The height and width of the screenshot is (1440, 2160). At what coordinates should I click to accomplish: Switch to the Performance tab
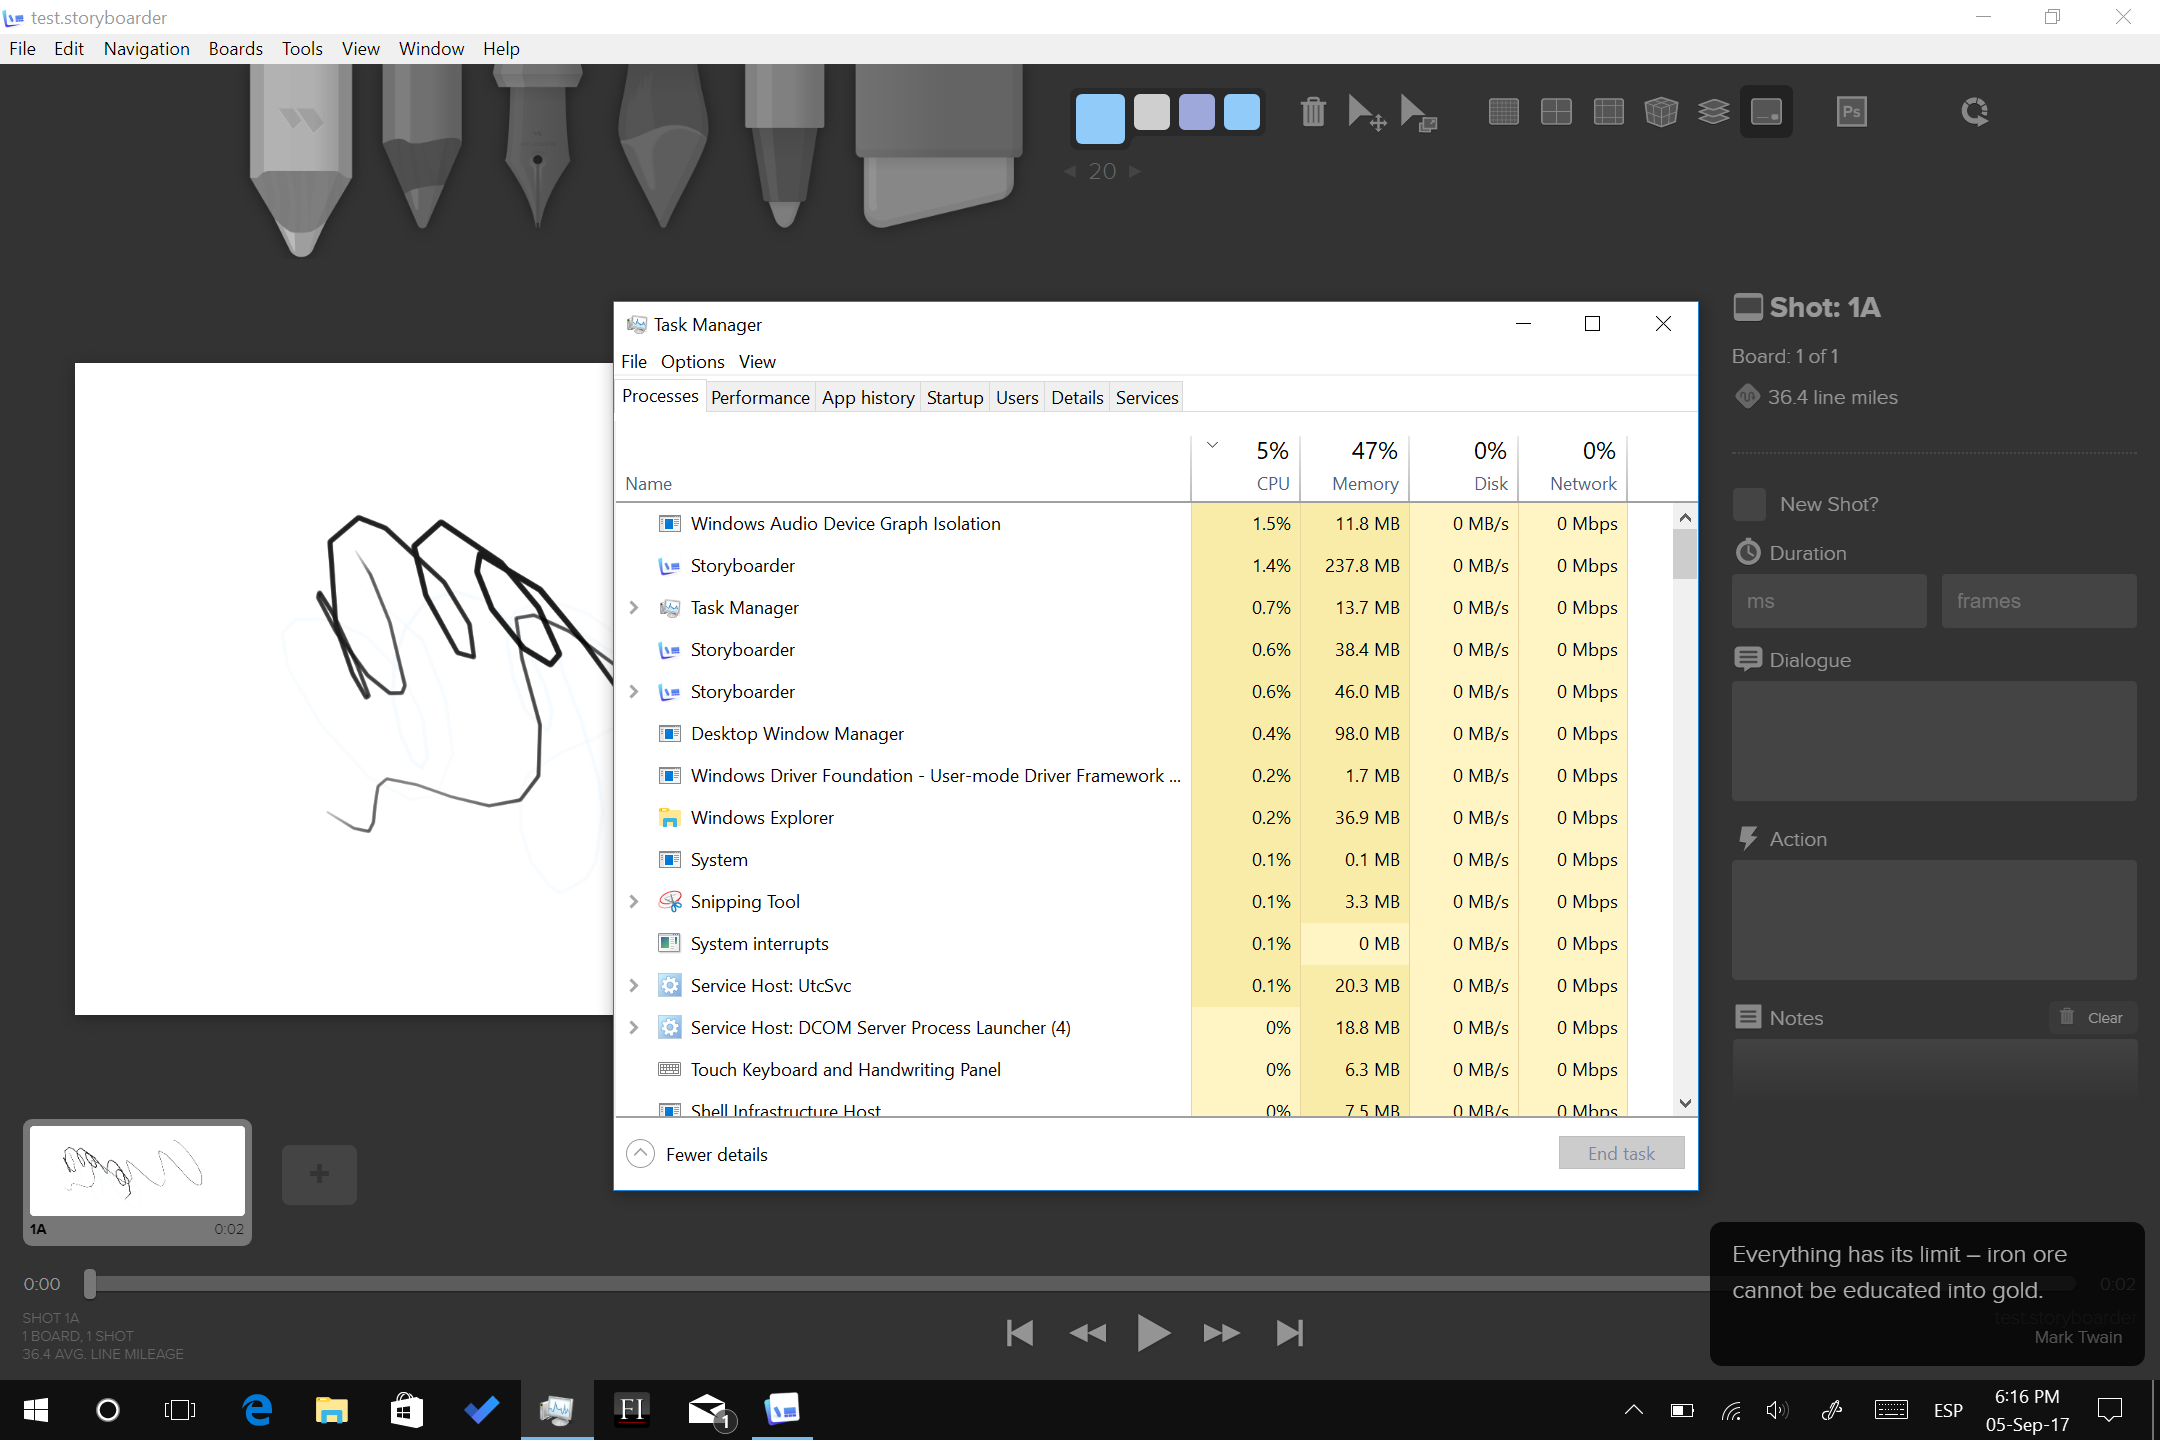click(760, 397)
